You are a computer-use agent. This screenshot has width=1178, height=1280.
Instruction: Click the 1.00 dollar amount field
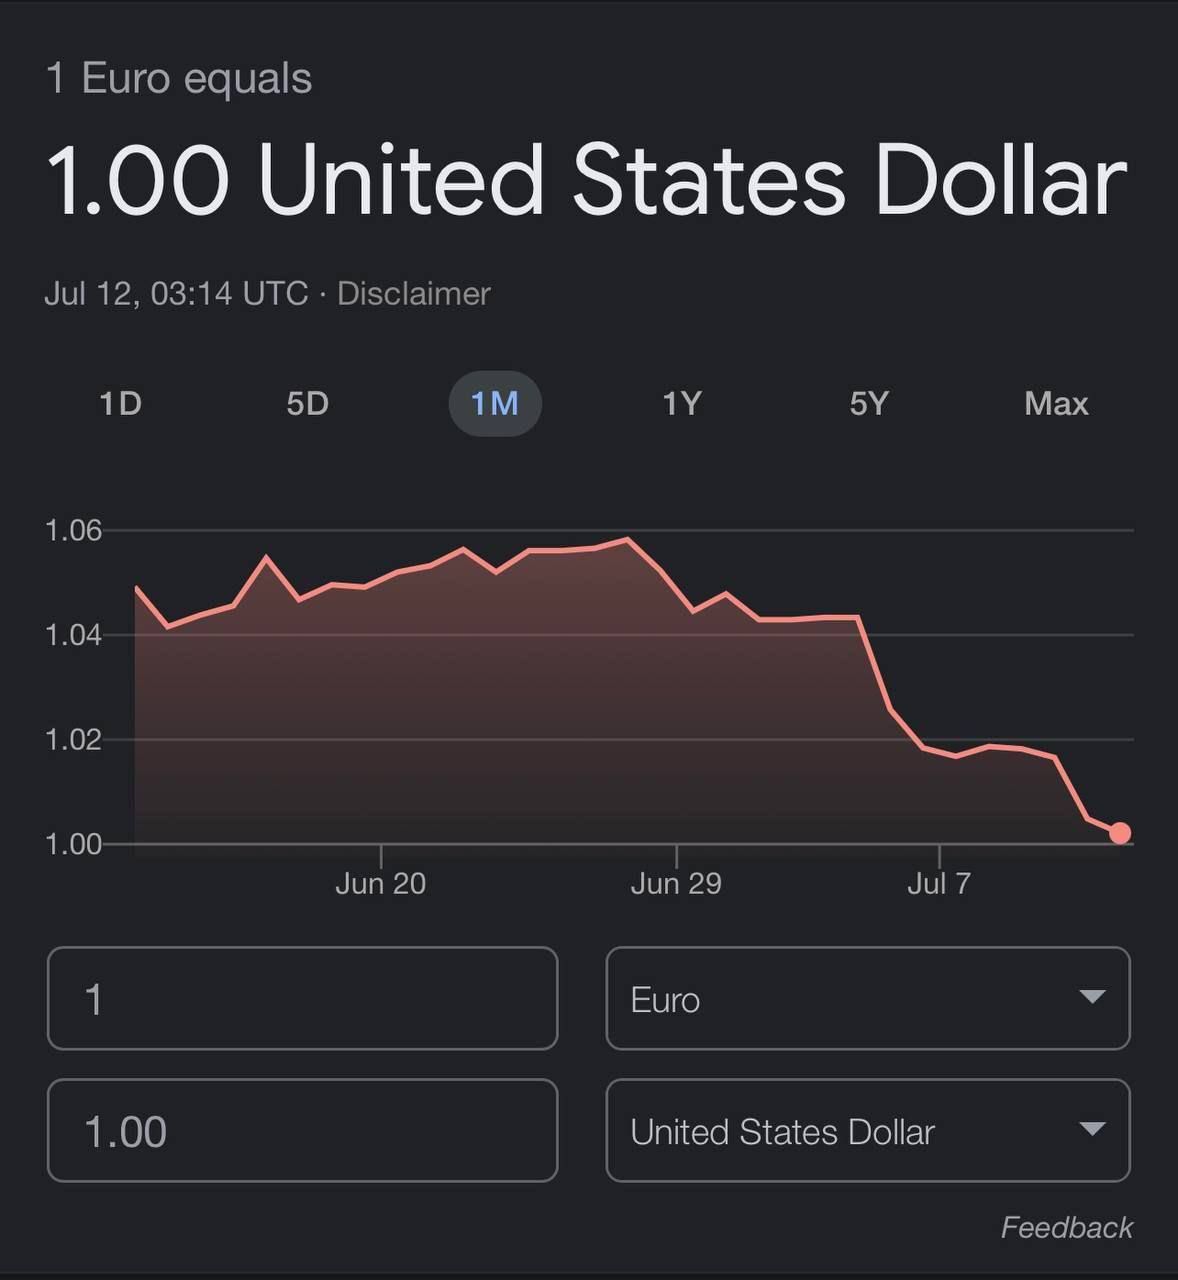(302, 1130)
